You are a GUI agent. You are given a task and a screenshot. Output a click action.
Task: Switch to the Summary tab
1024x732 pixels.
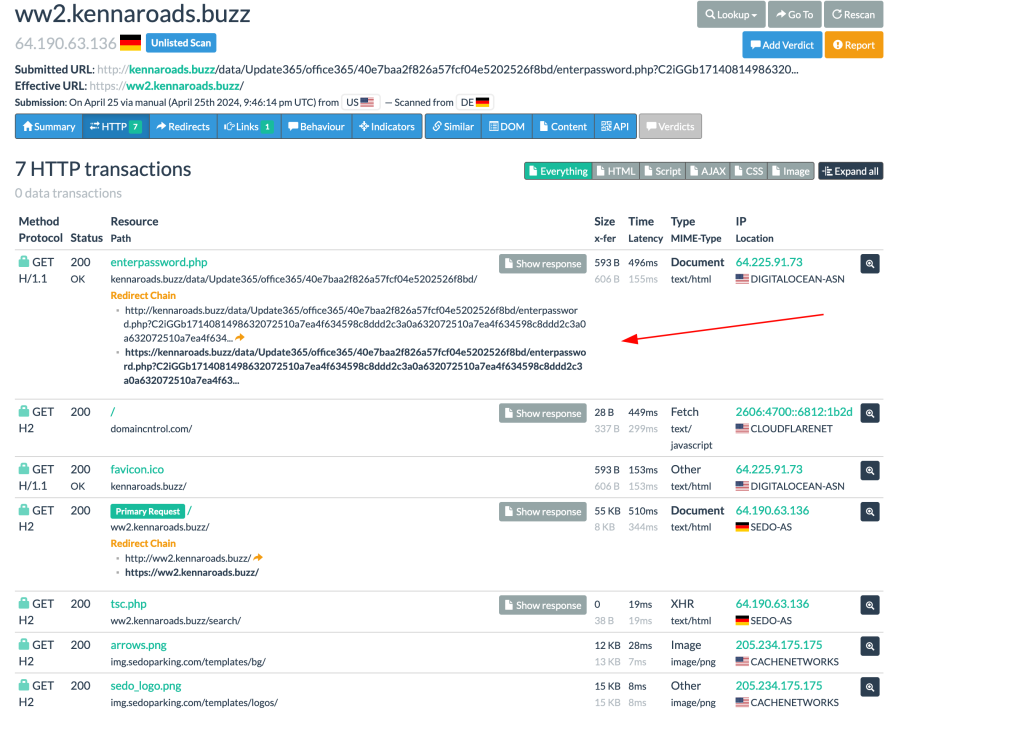49,127
